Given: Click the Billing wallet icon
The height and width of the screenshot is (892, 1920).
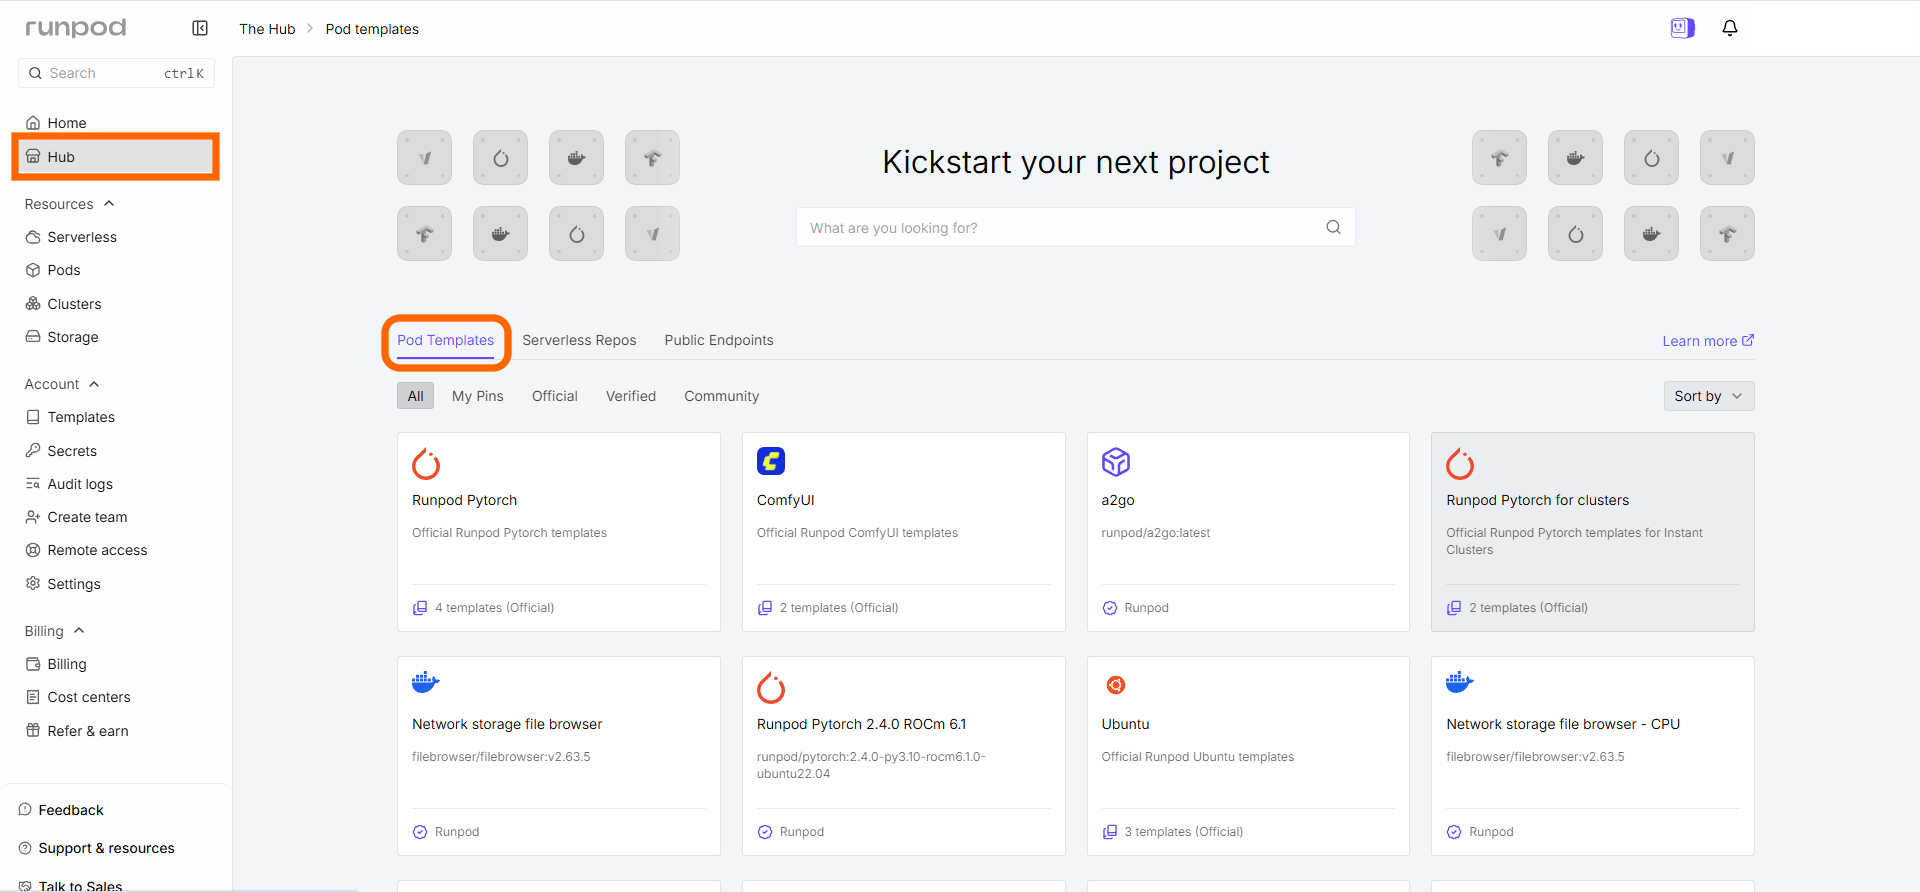Looking at the screenshot, I should [33, 664].
